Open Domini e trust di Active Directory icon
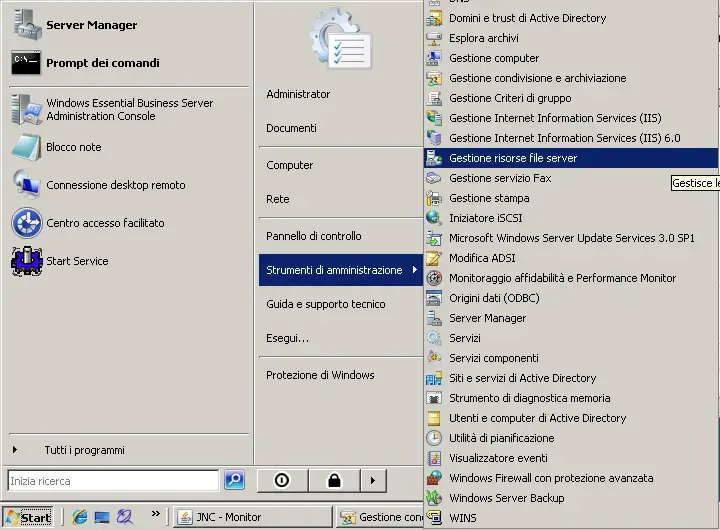This screenshot has height=530, width=720. click(x=434, y=18)
